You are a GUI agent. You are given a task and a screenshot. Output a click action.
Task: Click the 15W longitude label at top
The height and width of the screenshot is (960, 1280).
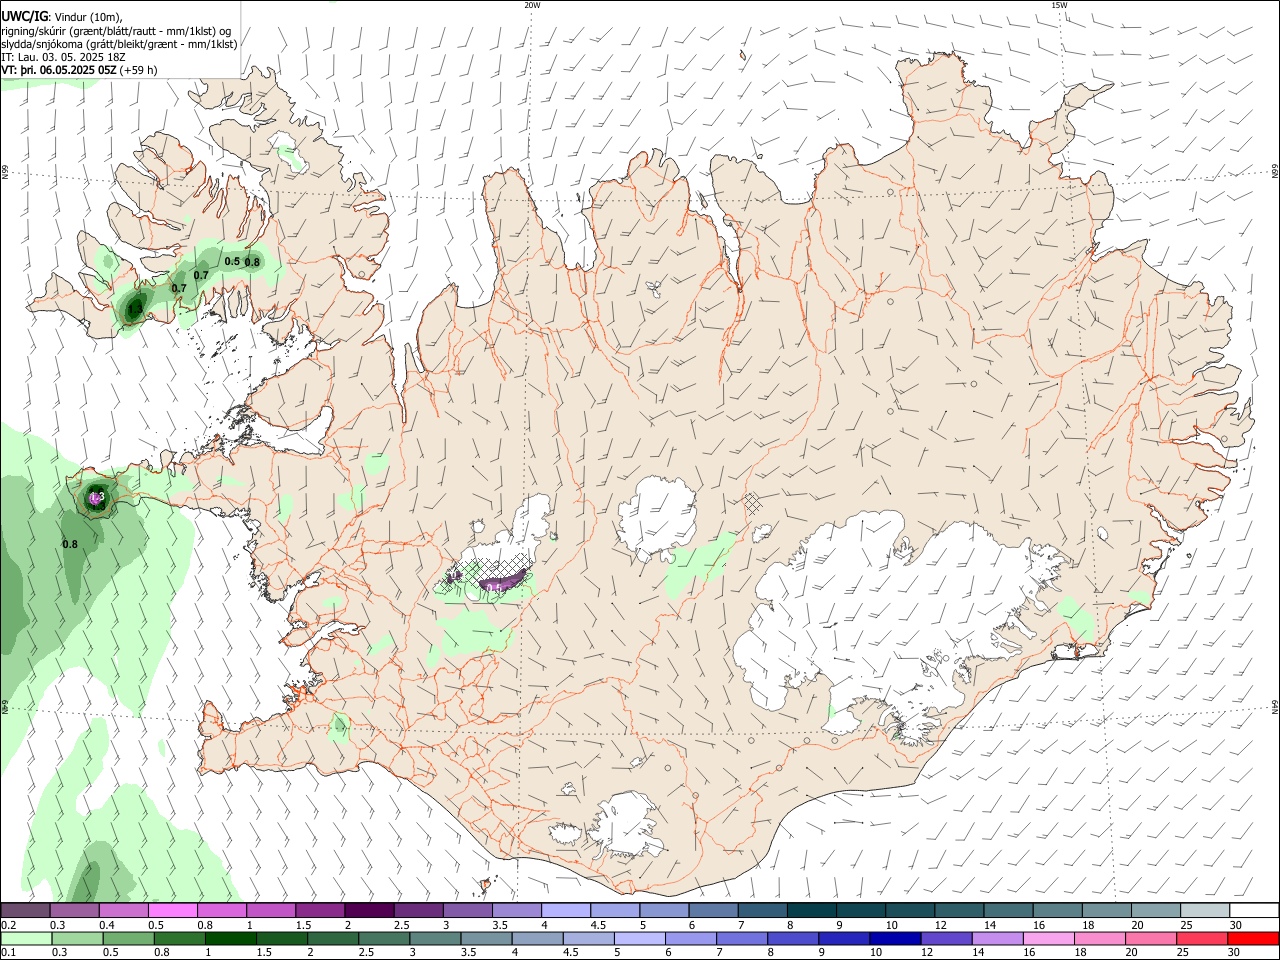point(1059,5)
